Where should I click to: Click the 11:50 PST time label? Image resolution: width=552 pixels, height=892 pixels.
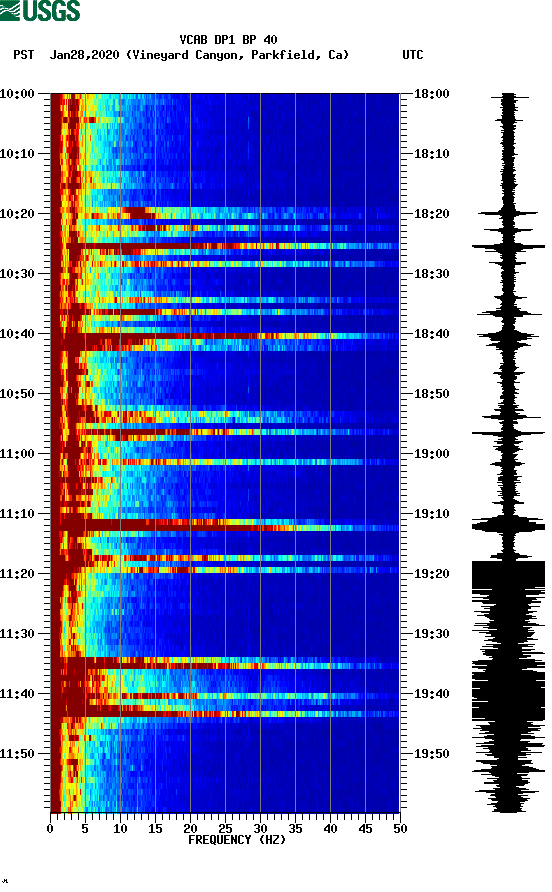[17, 754]
